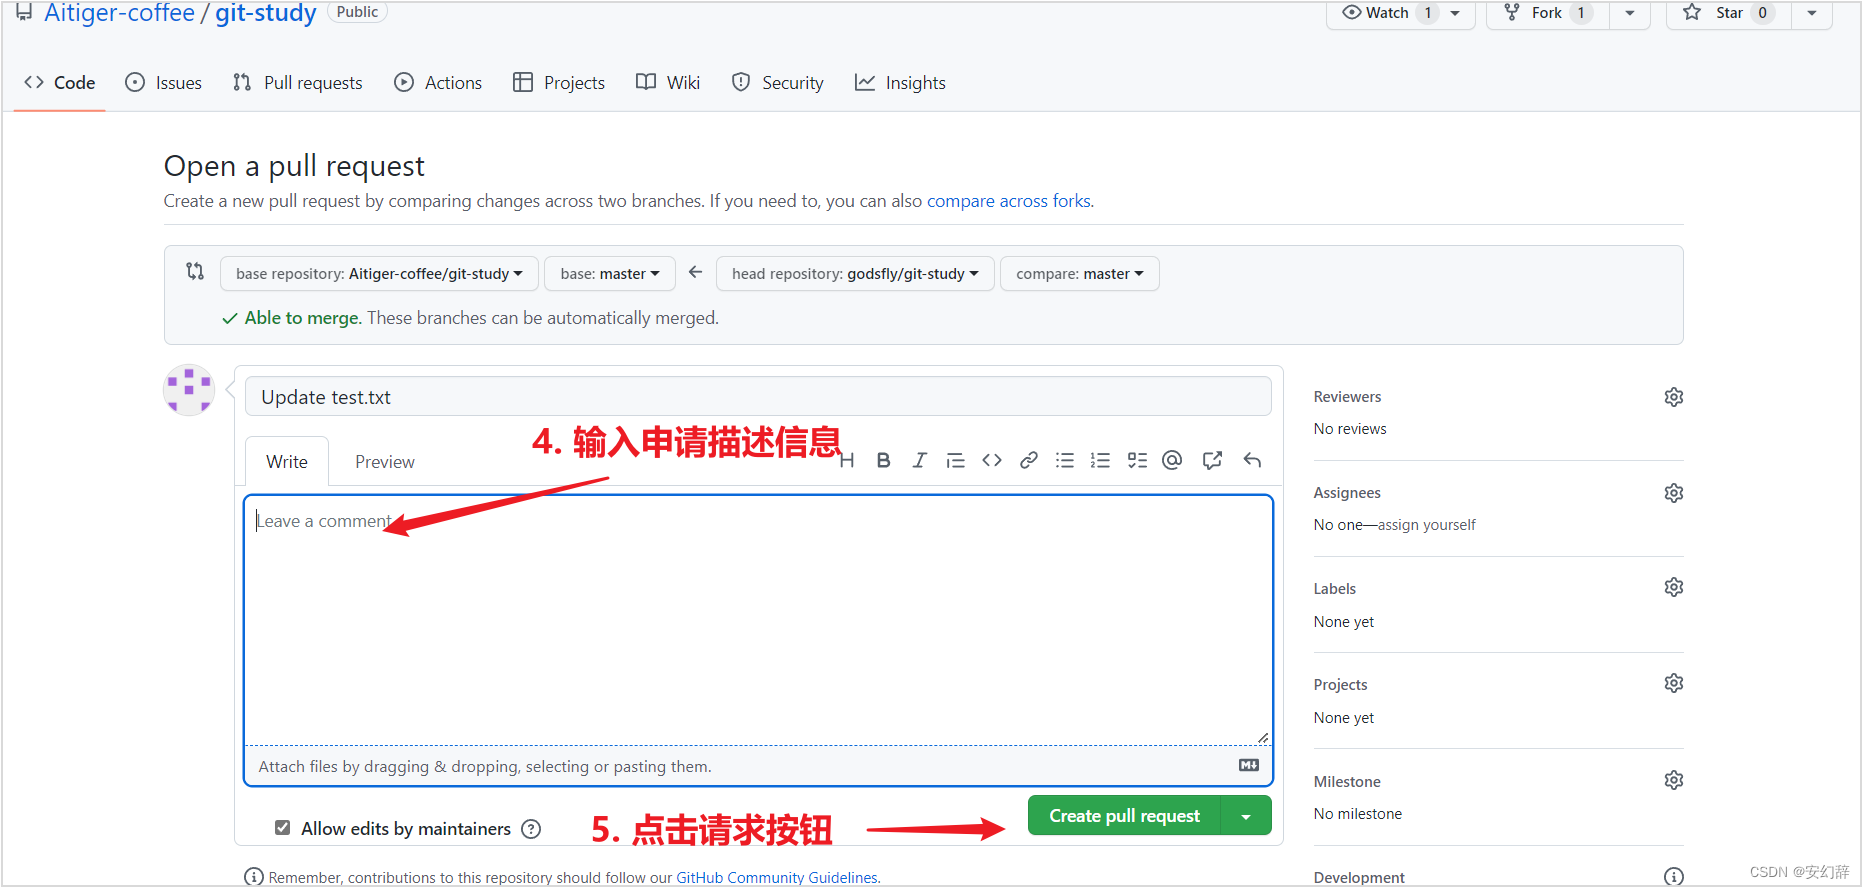Toggle Allow edits by maintainers checkbox

click(x=283, y=828)
